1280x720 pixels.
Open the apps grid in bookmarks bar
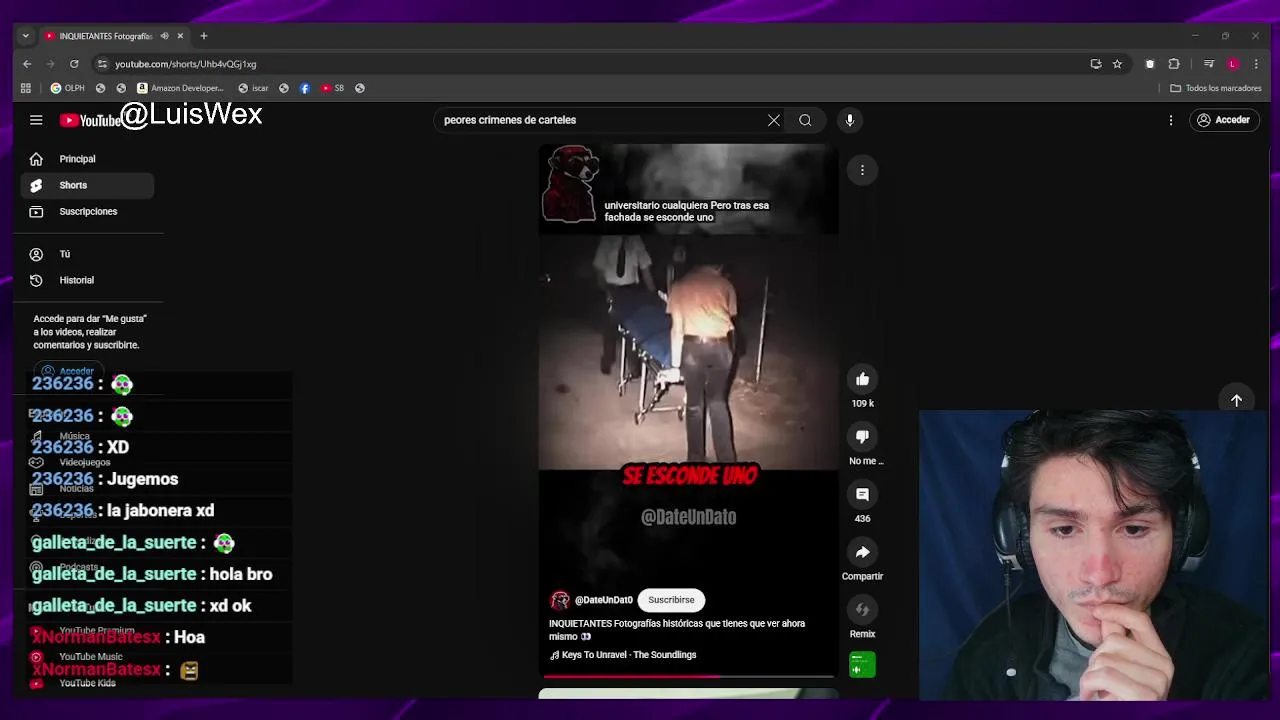26,88
